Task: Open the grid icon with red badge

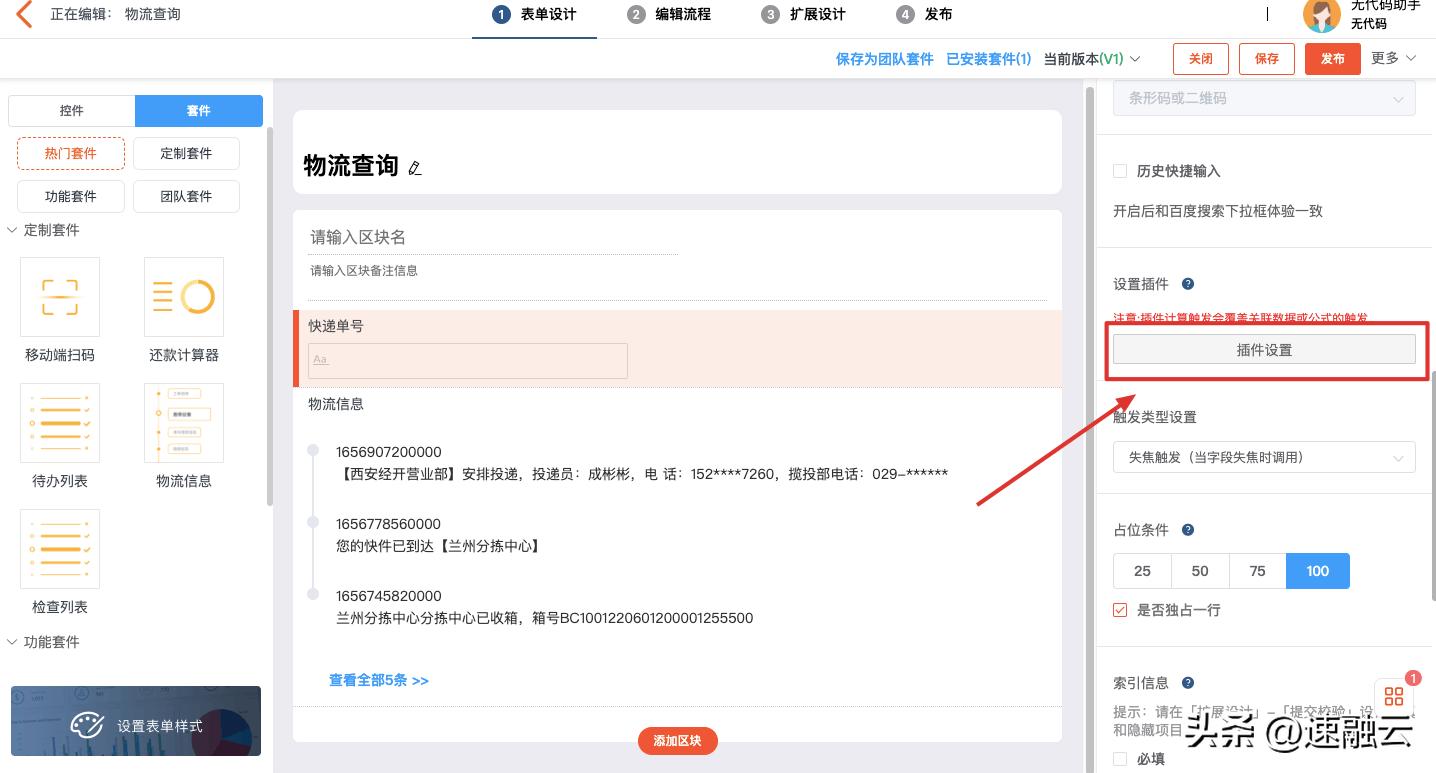Action: coord(1394,696)
